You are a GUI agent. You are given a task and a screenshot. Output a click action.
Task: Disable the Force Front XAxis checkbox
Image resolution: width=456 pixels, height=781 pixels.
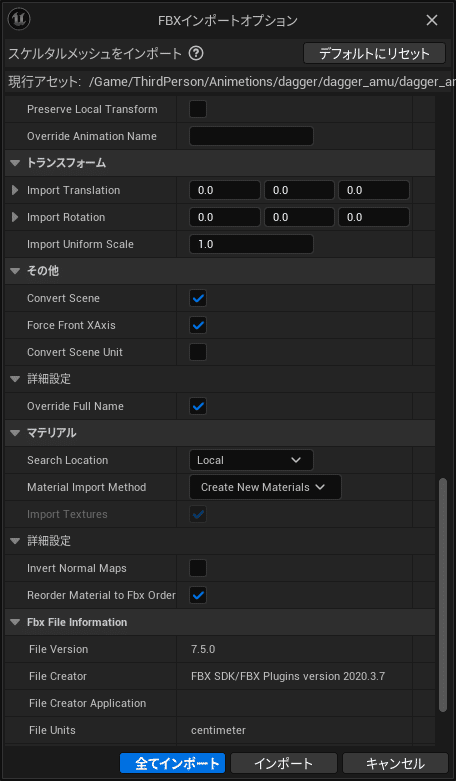tap(198, 325)
